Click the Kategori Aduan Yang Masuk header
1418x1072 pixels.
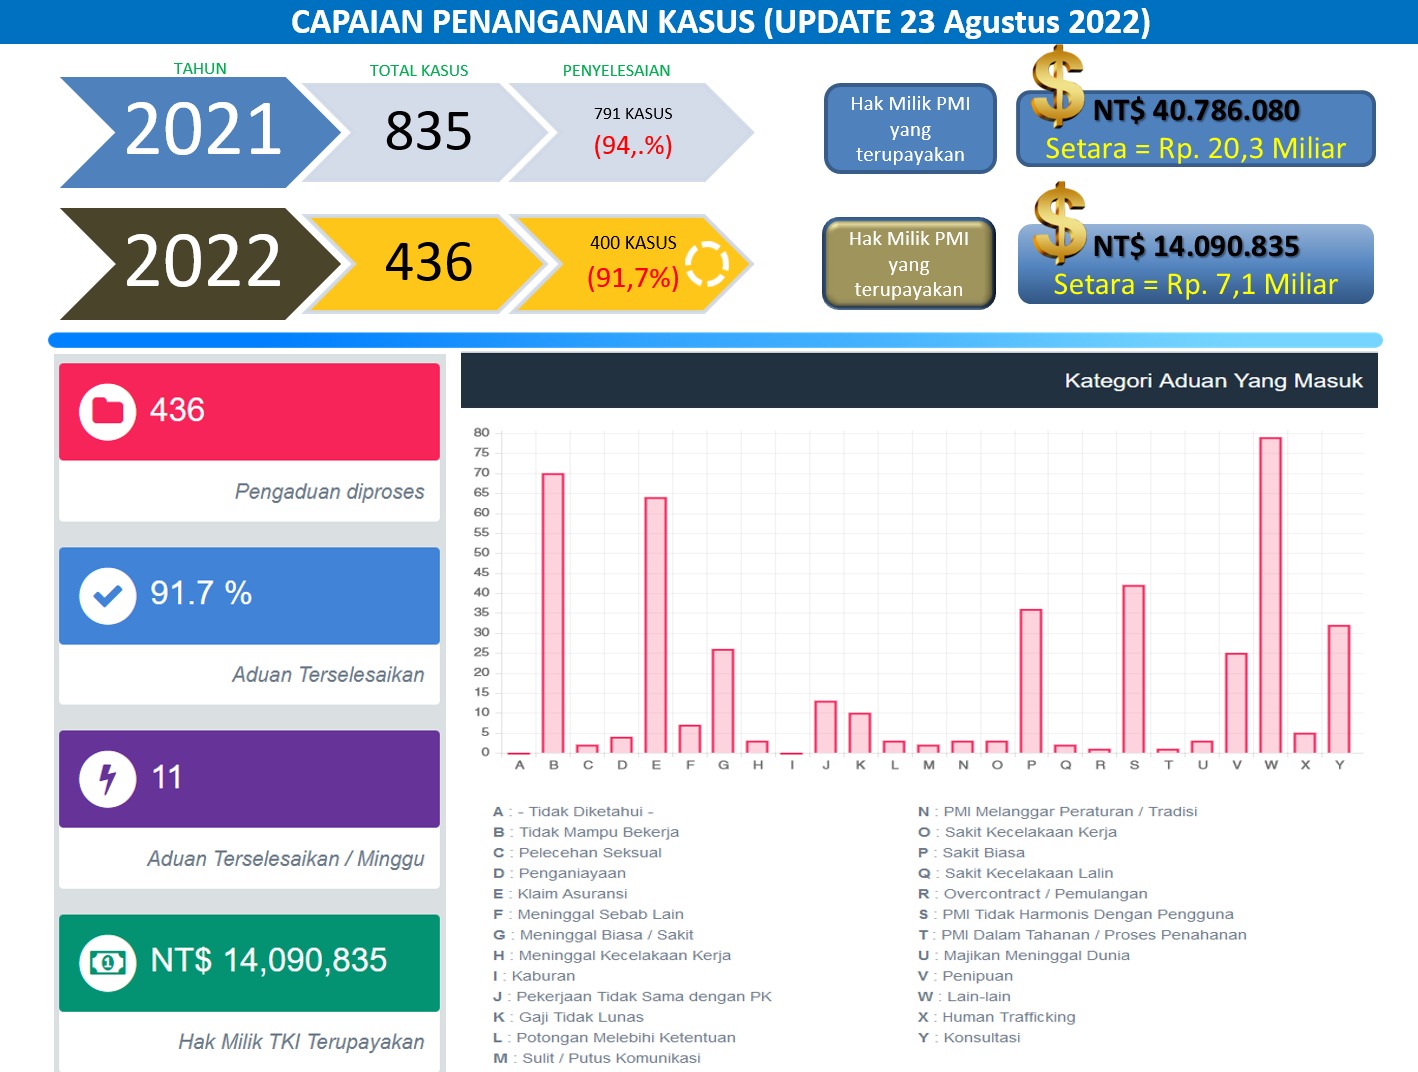point(919,380)
